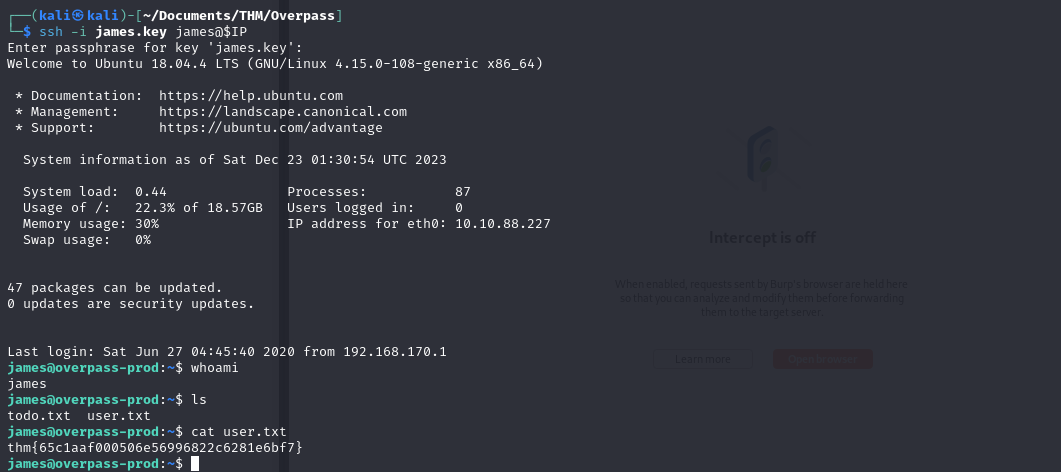1061x472 pixels.
Task: Click the whoami command text
Action: [x=215, y=368]
